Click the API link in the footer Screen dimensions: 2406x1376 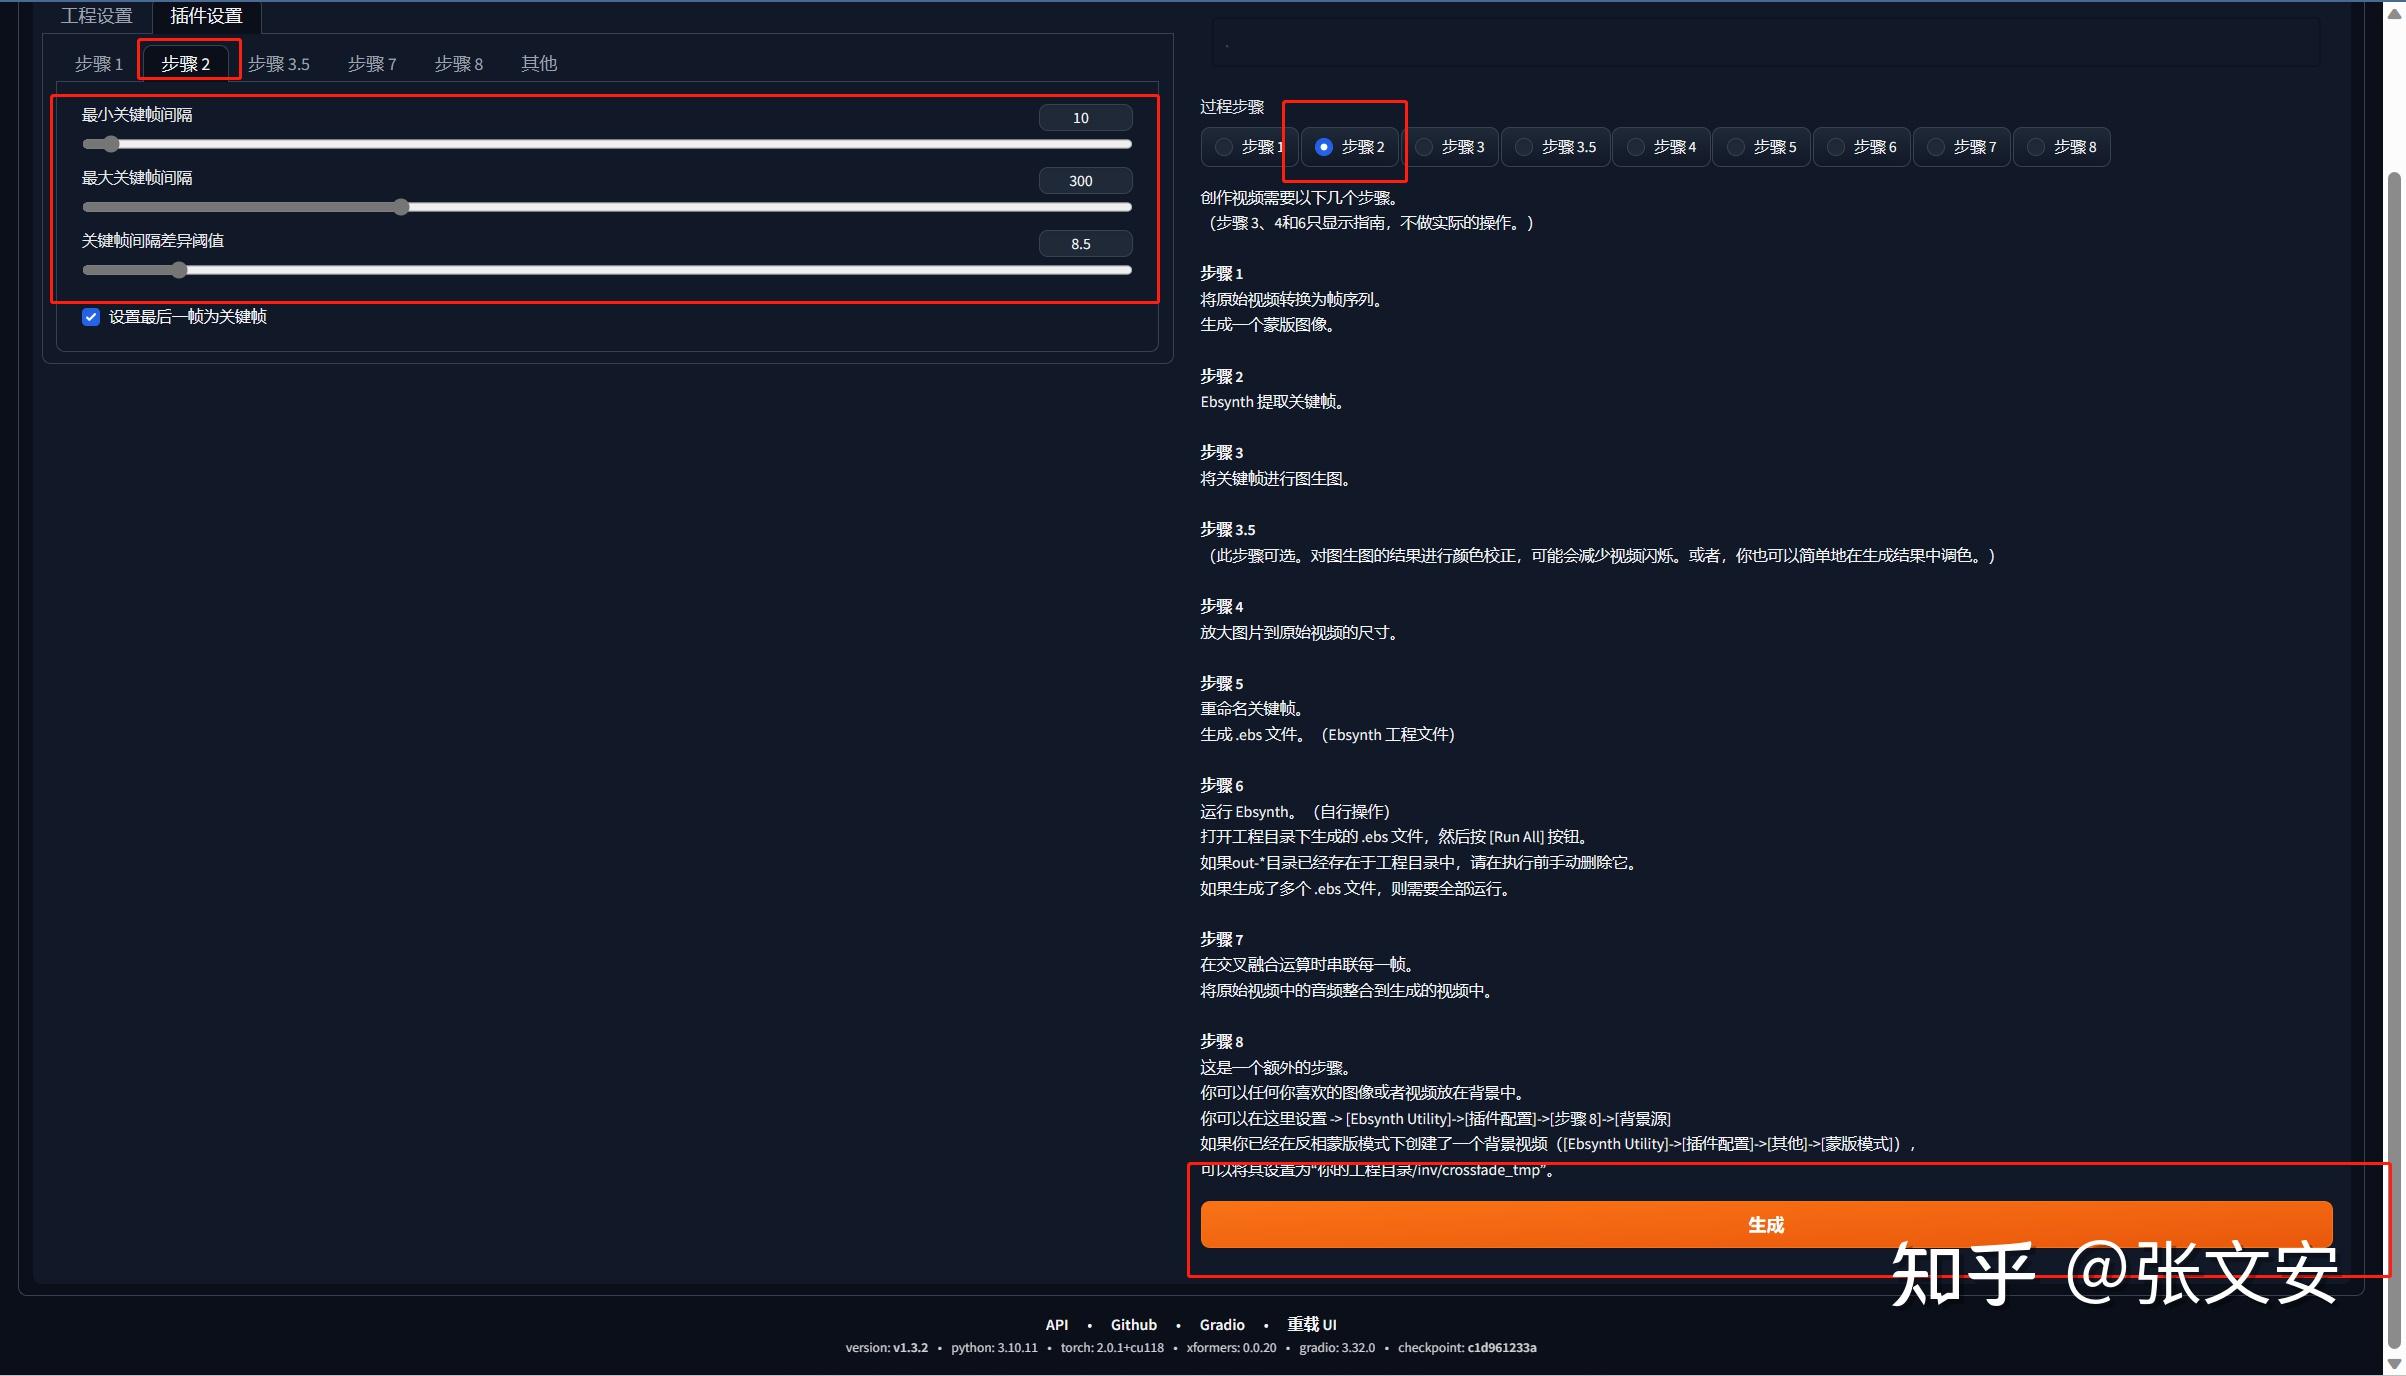pos(1057,1324)
